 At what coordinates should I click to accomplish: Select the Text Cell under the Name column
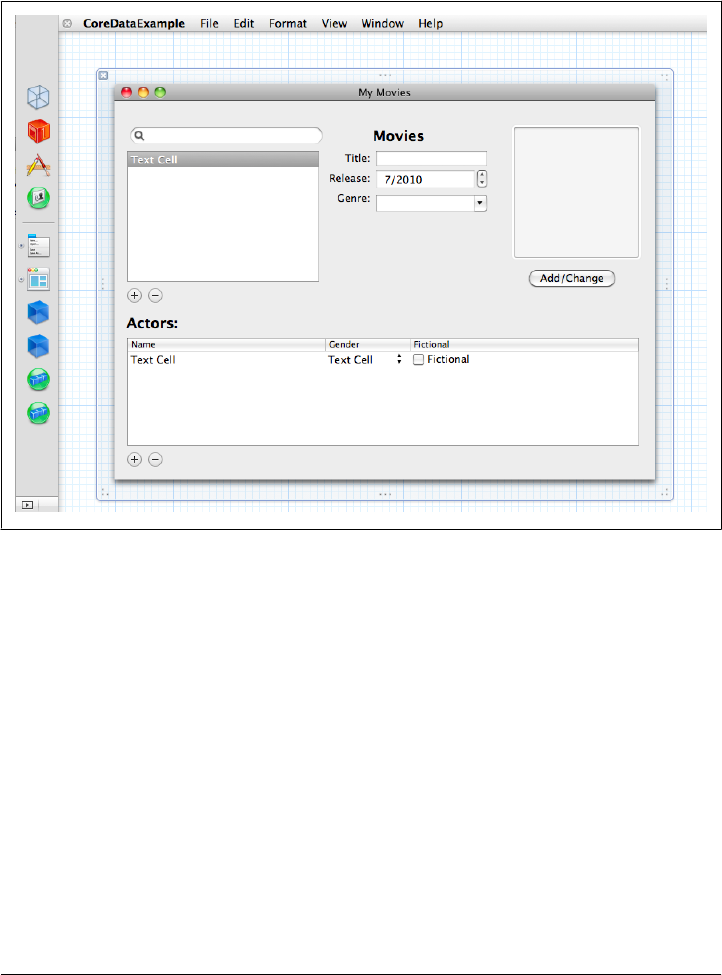153,359
